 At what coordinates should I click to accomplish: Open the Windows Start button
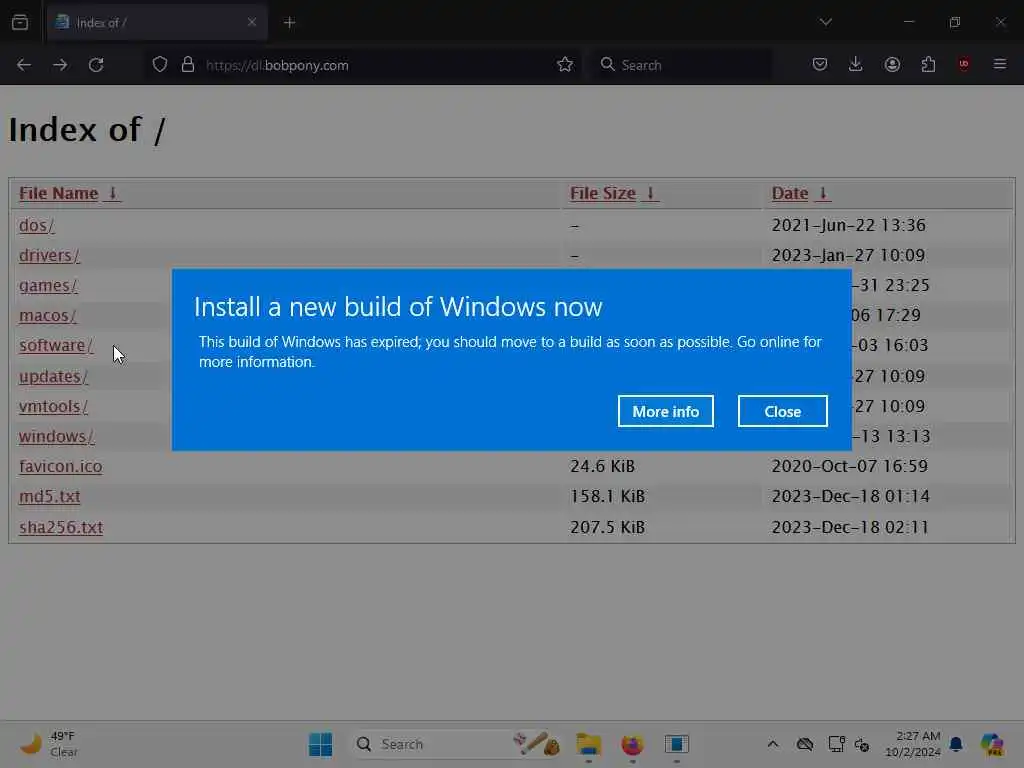[321, 744]
